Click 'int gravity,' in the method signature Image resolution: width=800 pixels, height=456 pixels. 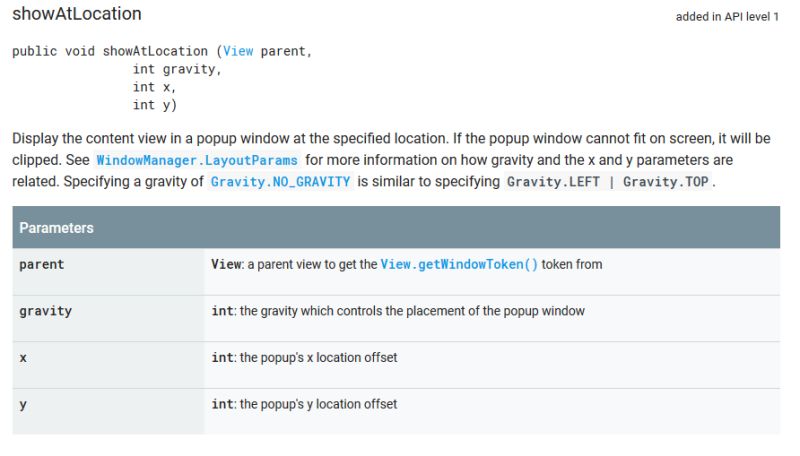(x=177, y=69)
